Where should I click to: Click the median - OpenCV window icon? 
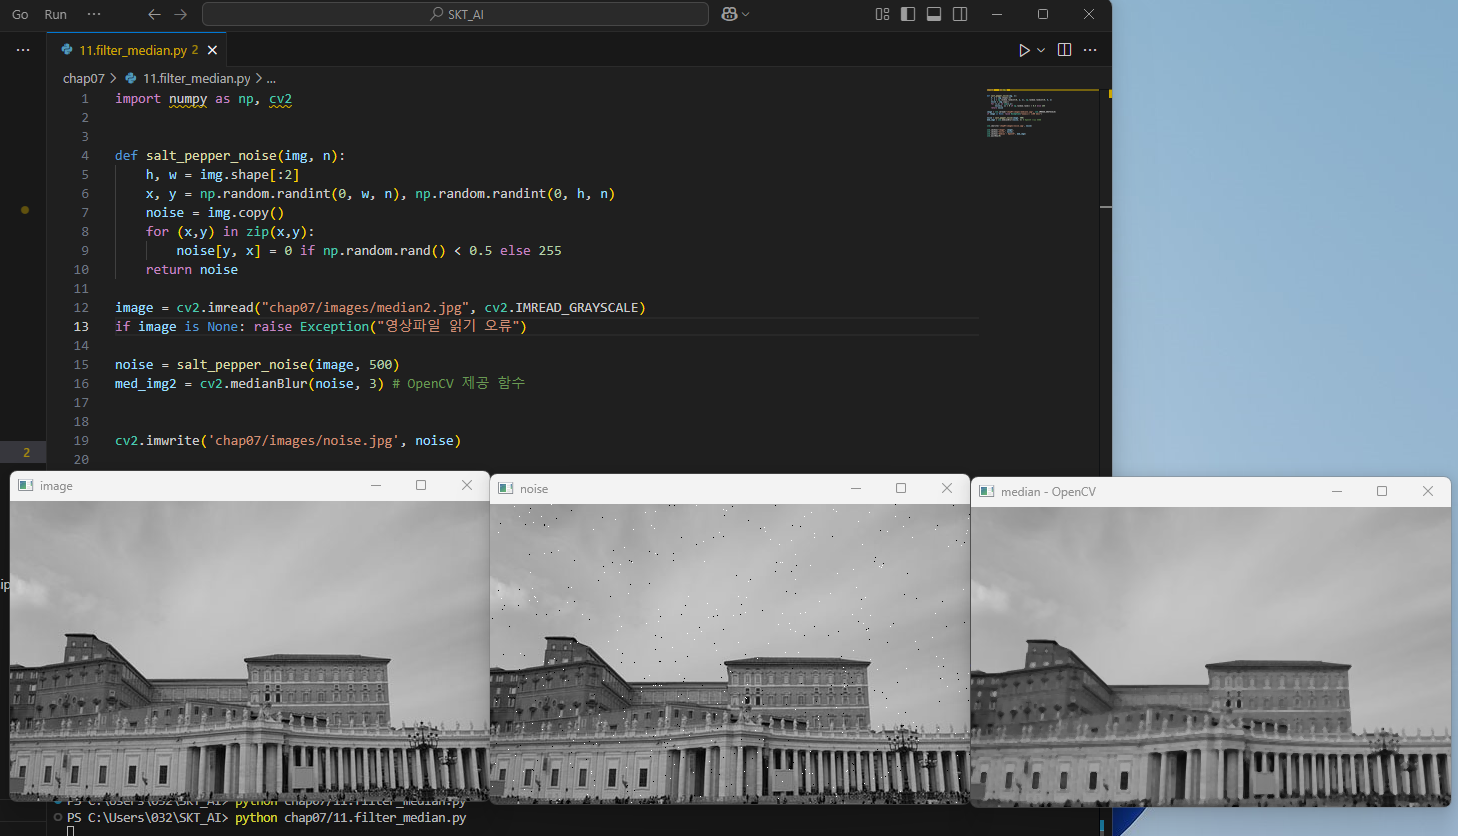(987, 491)
